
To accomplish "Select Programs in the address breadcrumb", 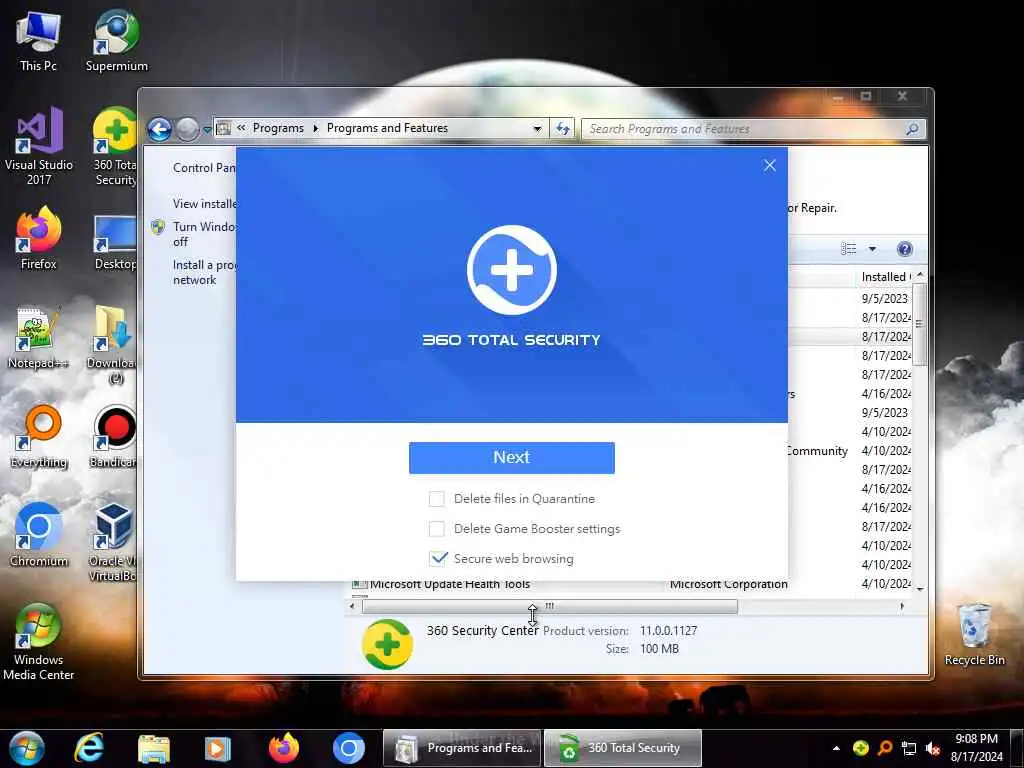I will [x=278, y=128].
